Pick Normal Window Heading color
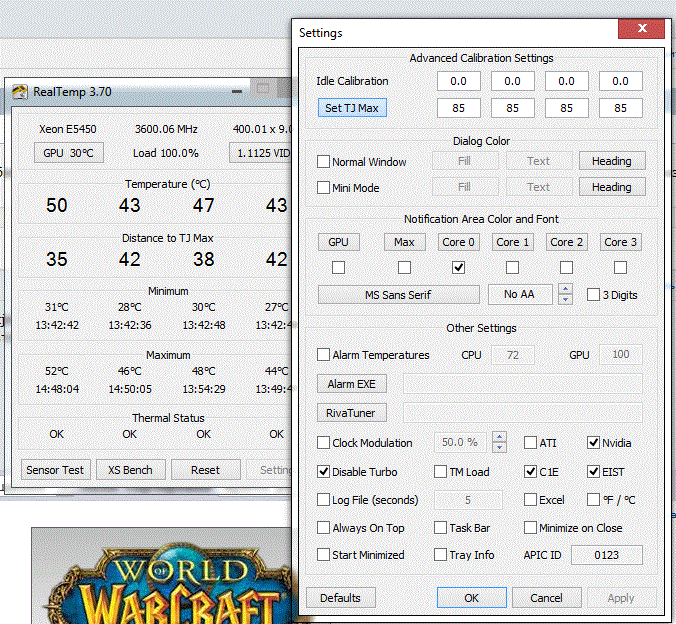Viewport: 676px width, 624px height. click(612, 161)
